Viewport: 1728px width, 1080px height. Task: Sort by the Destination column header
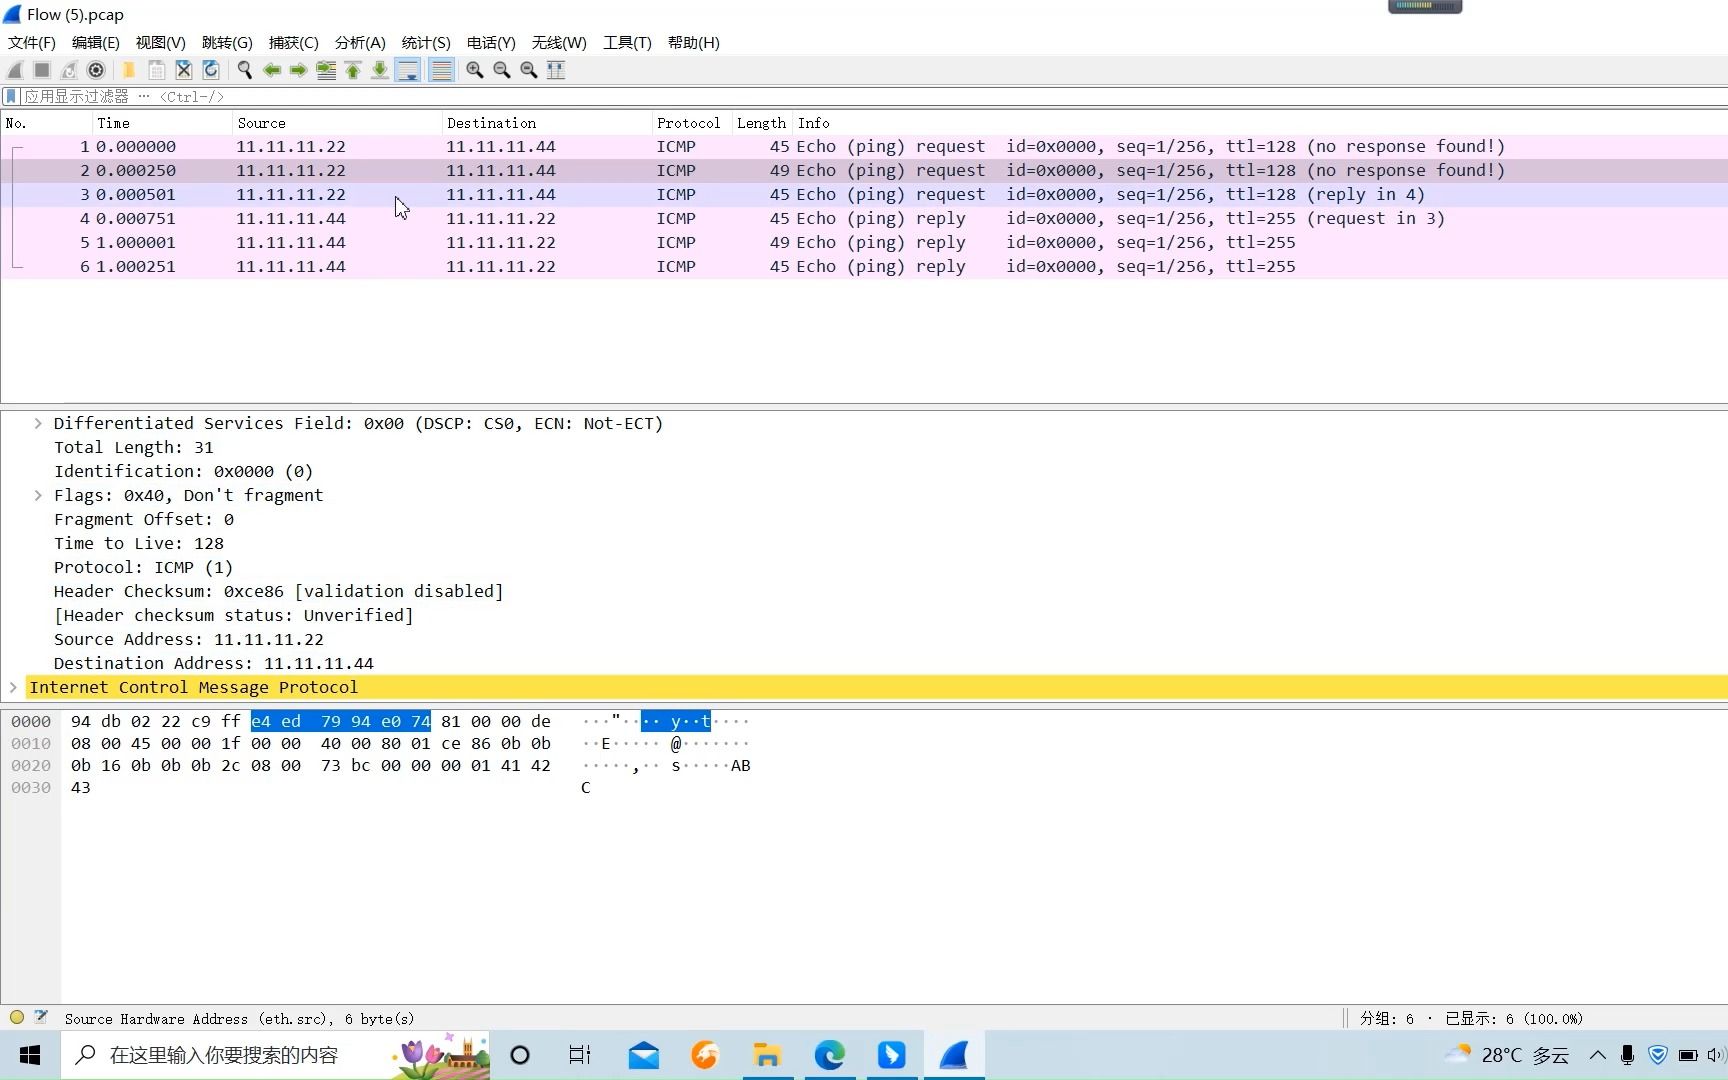tap(547, 123)
